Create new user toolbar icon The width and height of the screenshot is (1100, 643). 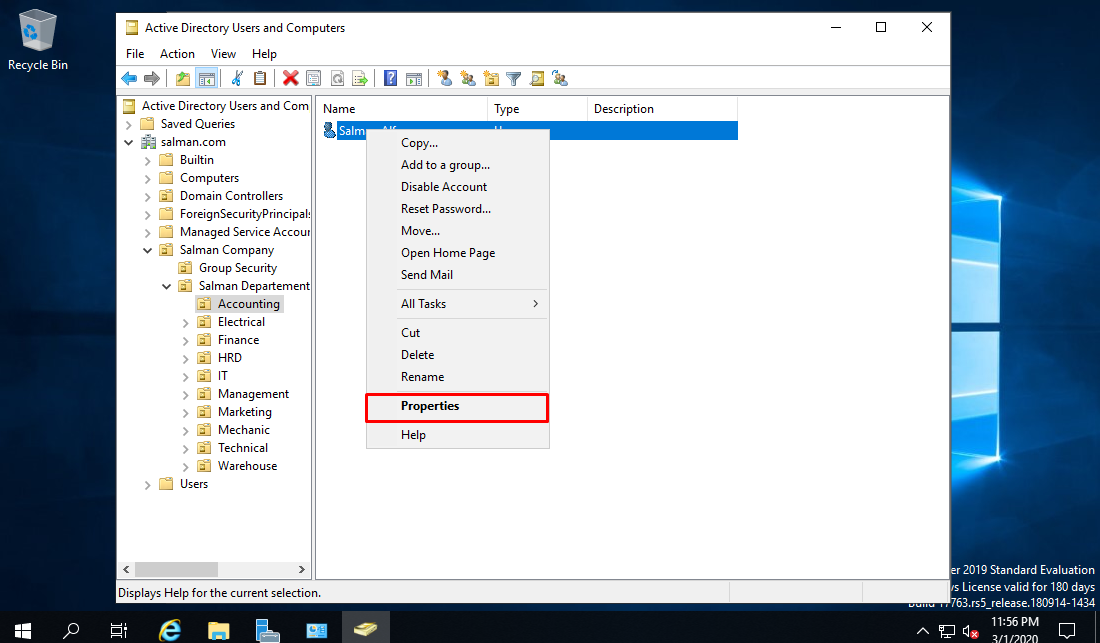(445, 79)
